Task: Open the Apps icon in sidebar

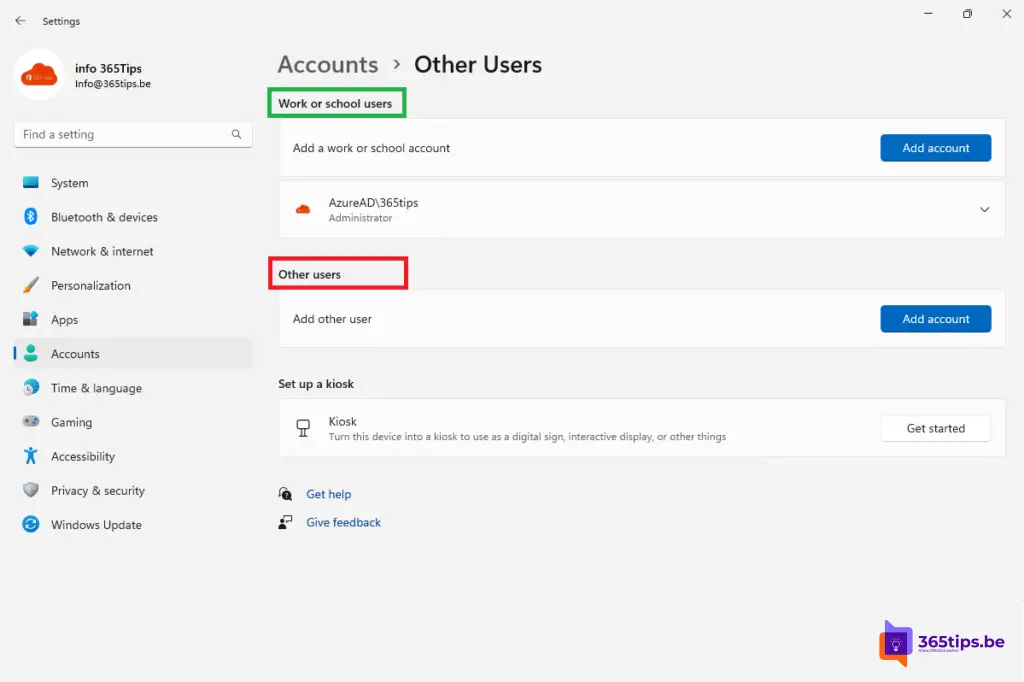Action: 31,320
